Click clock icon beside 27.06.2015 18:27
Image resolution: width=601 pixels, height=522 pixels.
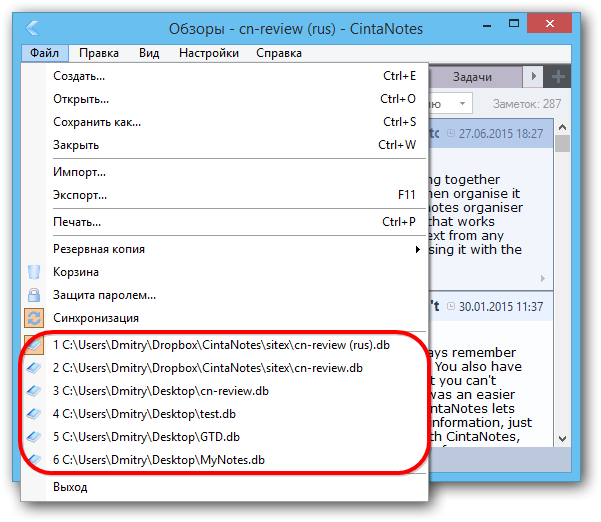pos(451,133)
